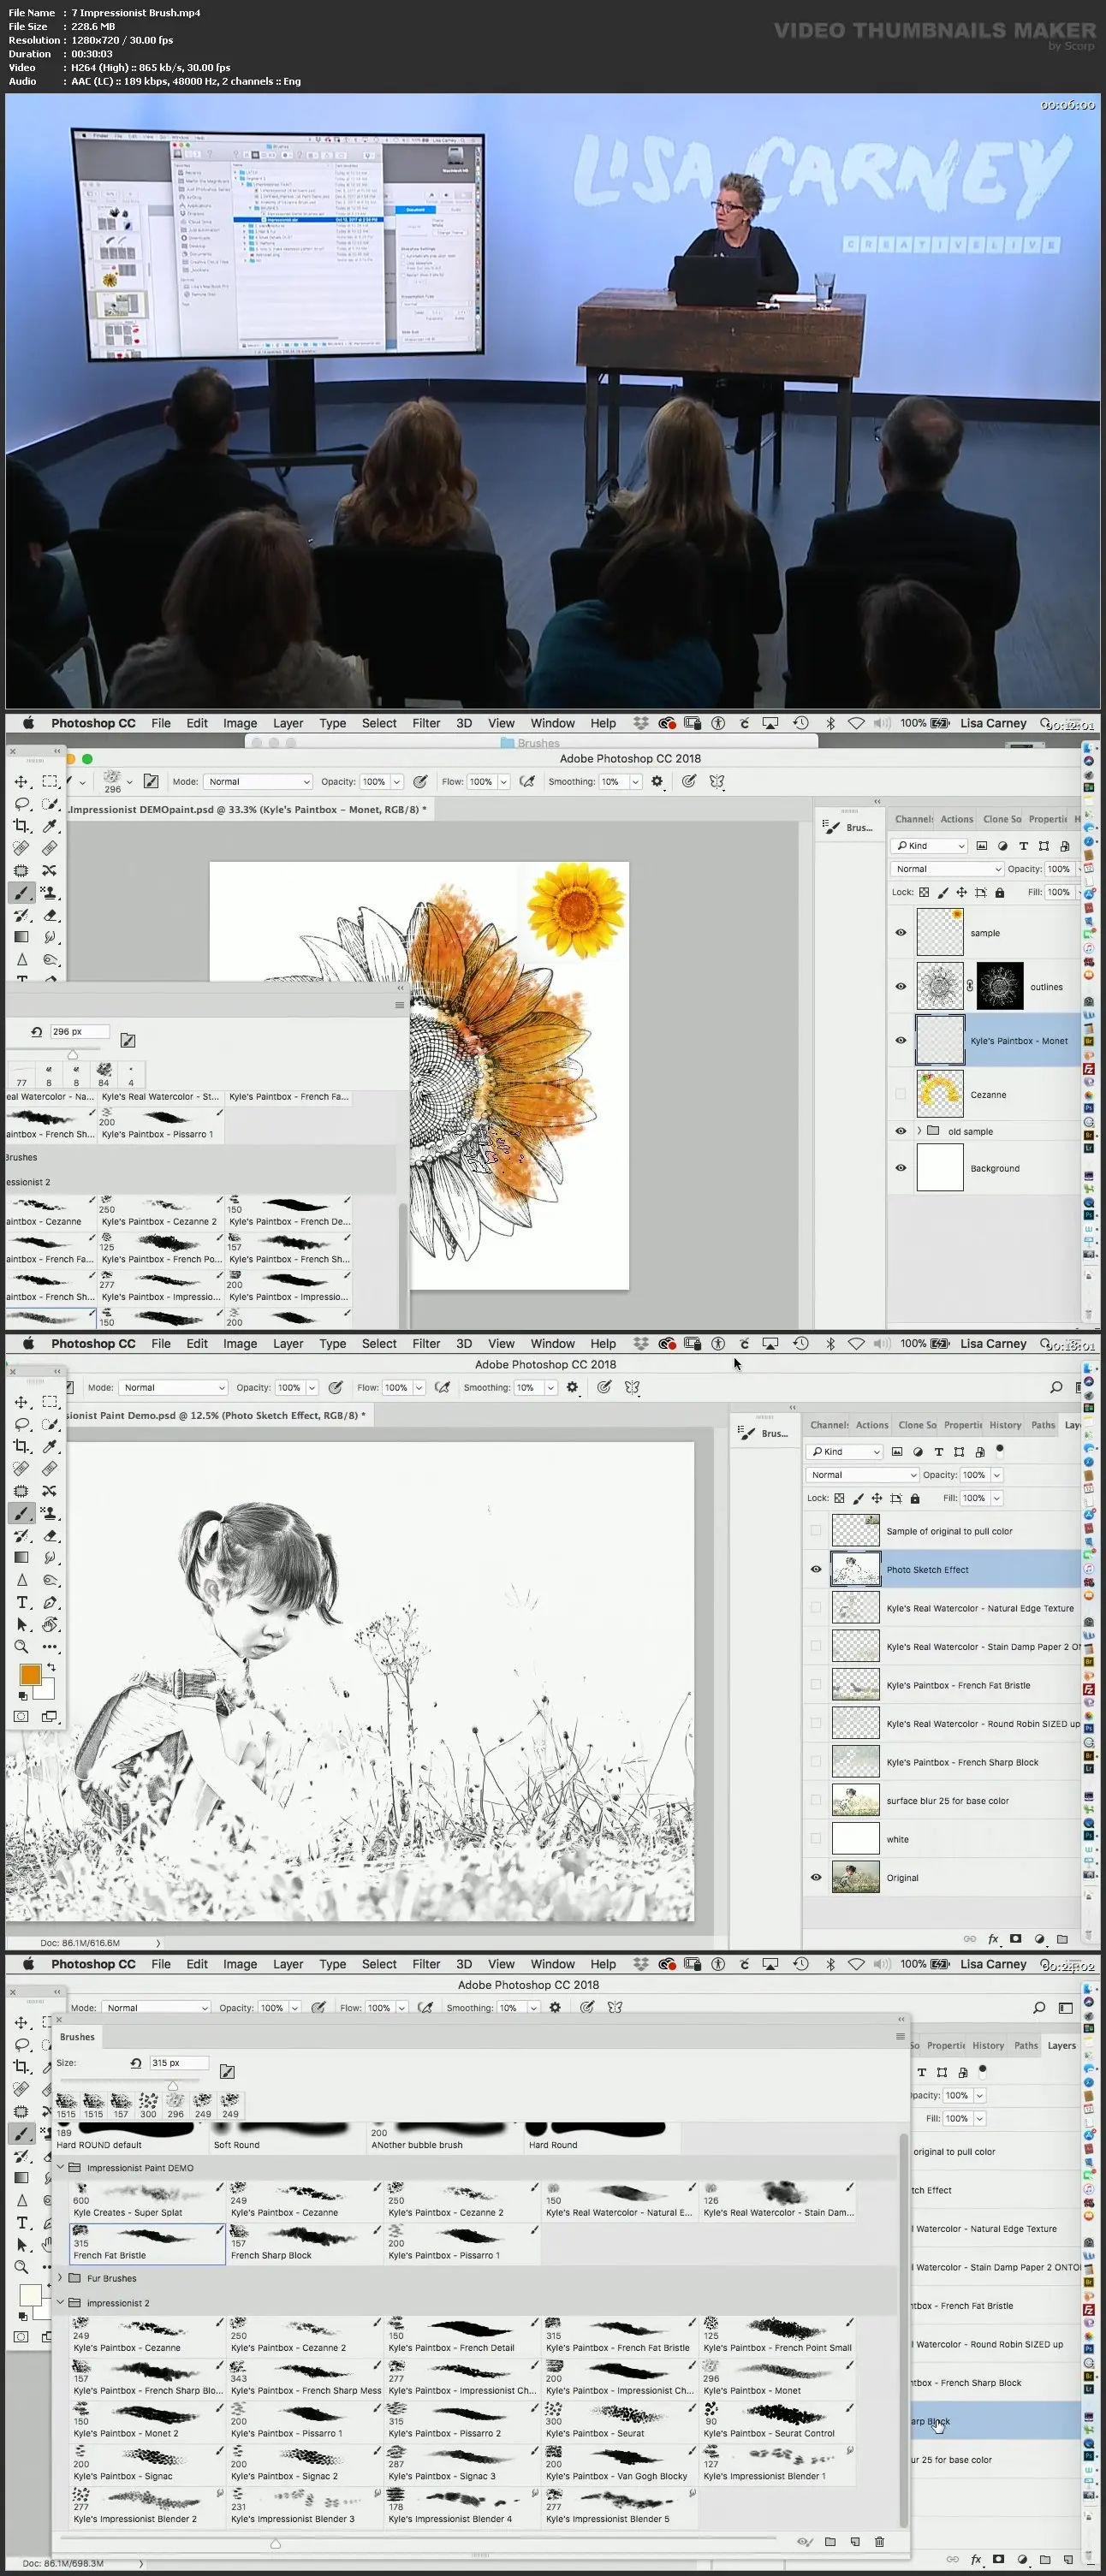
Task: Open the layer blend mode Normal dropdown in girl sketch frame
Action: click(861, 1474)
